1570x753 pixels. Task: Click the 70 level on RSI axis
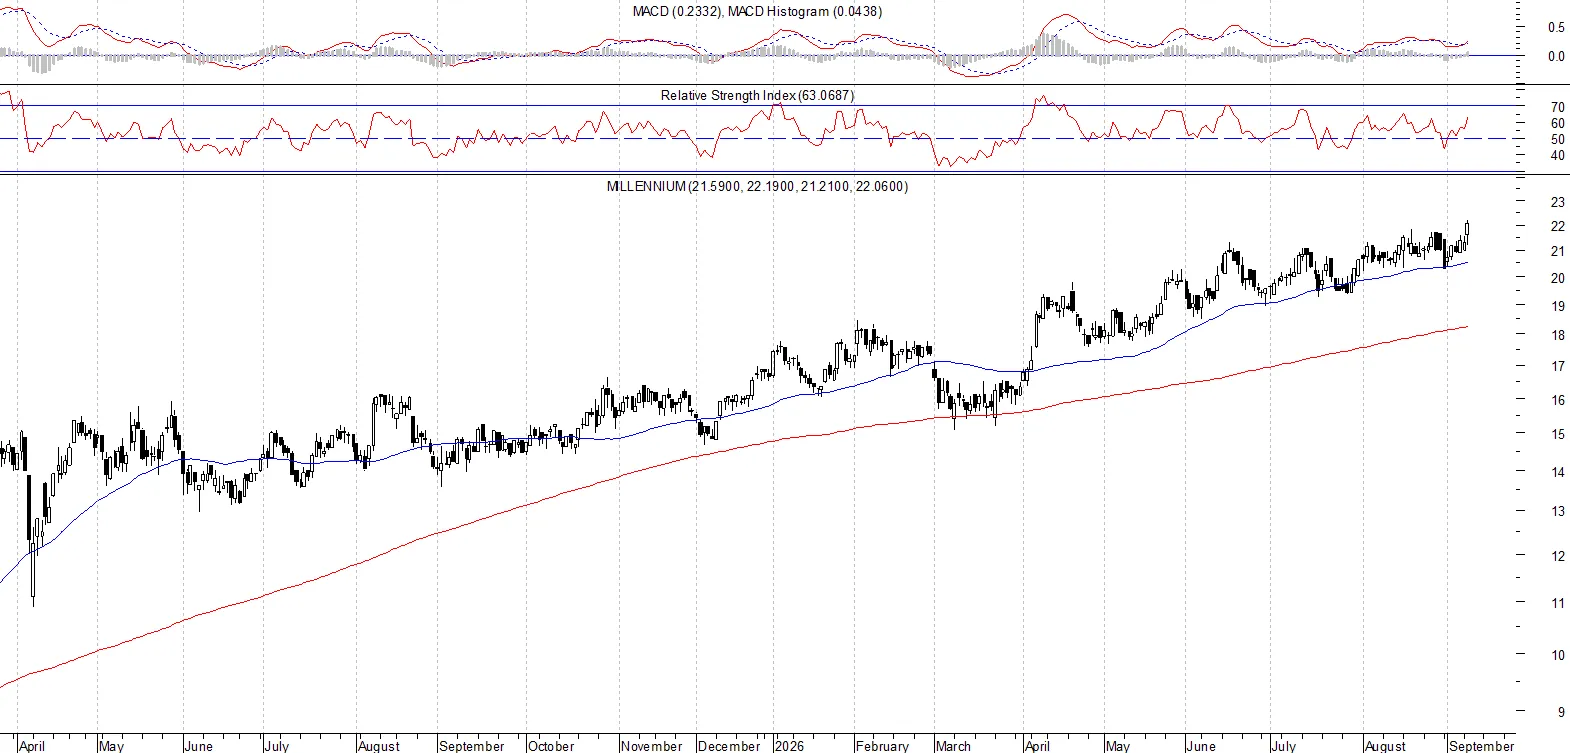tap(1557, 107)
